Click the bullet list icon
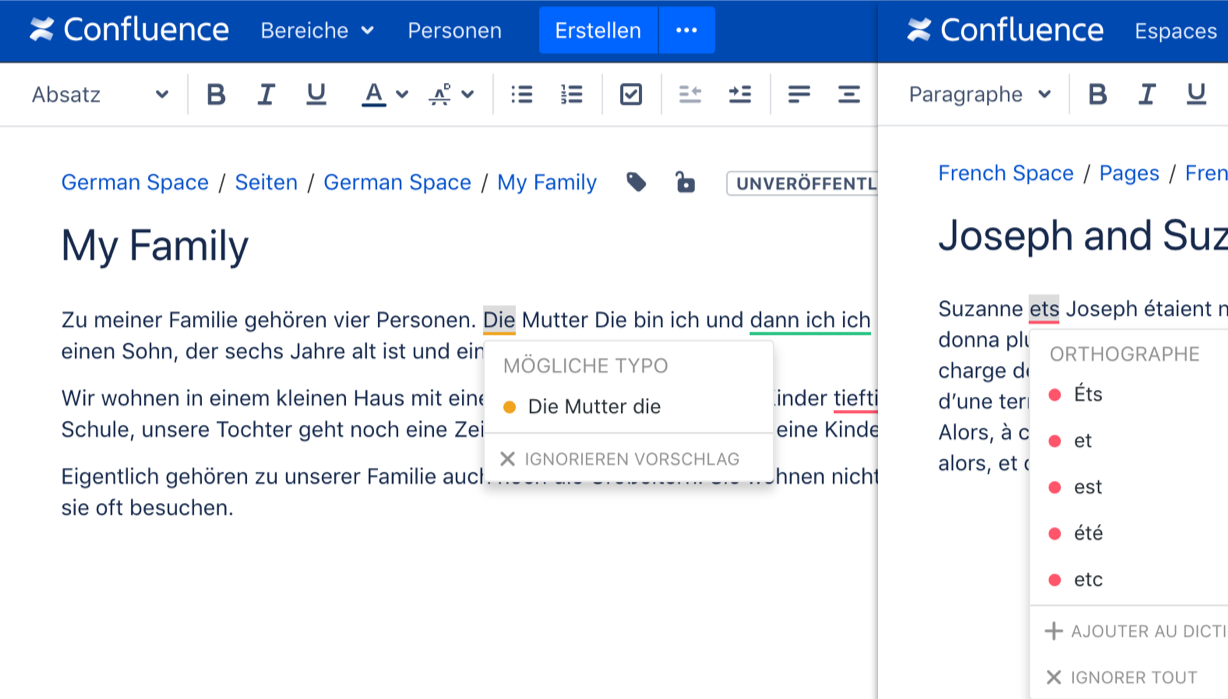The image size is (1228, 699). (x=521, y=95)
